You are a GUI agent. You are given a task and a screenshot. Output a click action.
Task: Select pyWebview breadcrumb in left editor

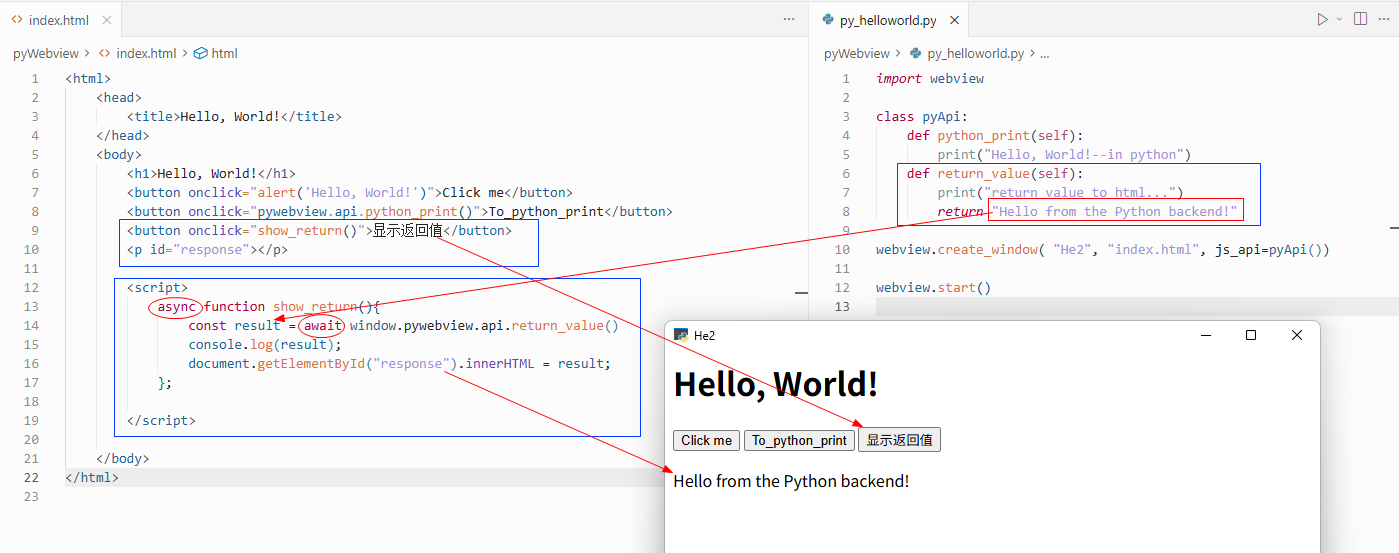(46, 53)
